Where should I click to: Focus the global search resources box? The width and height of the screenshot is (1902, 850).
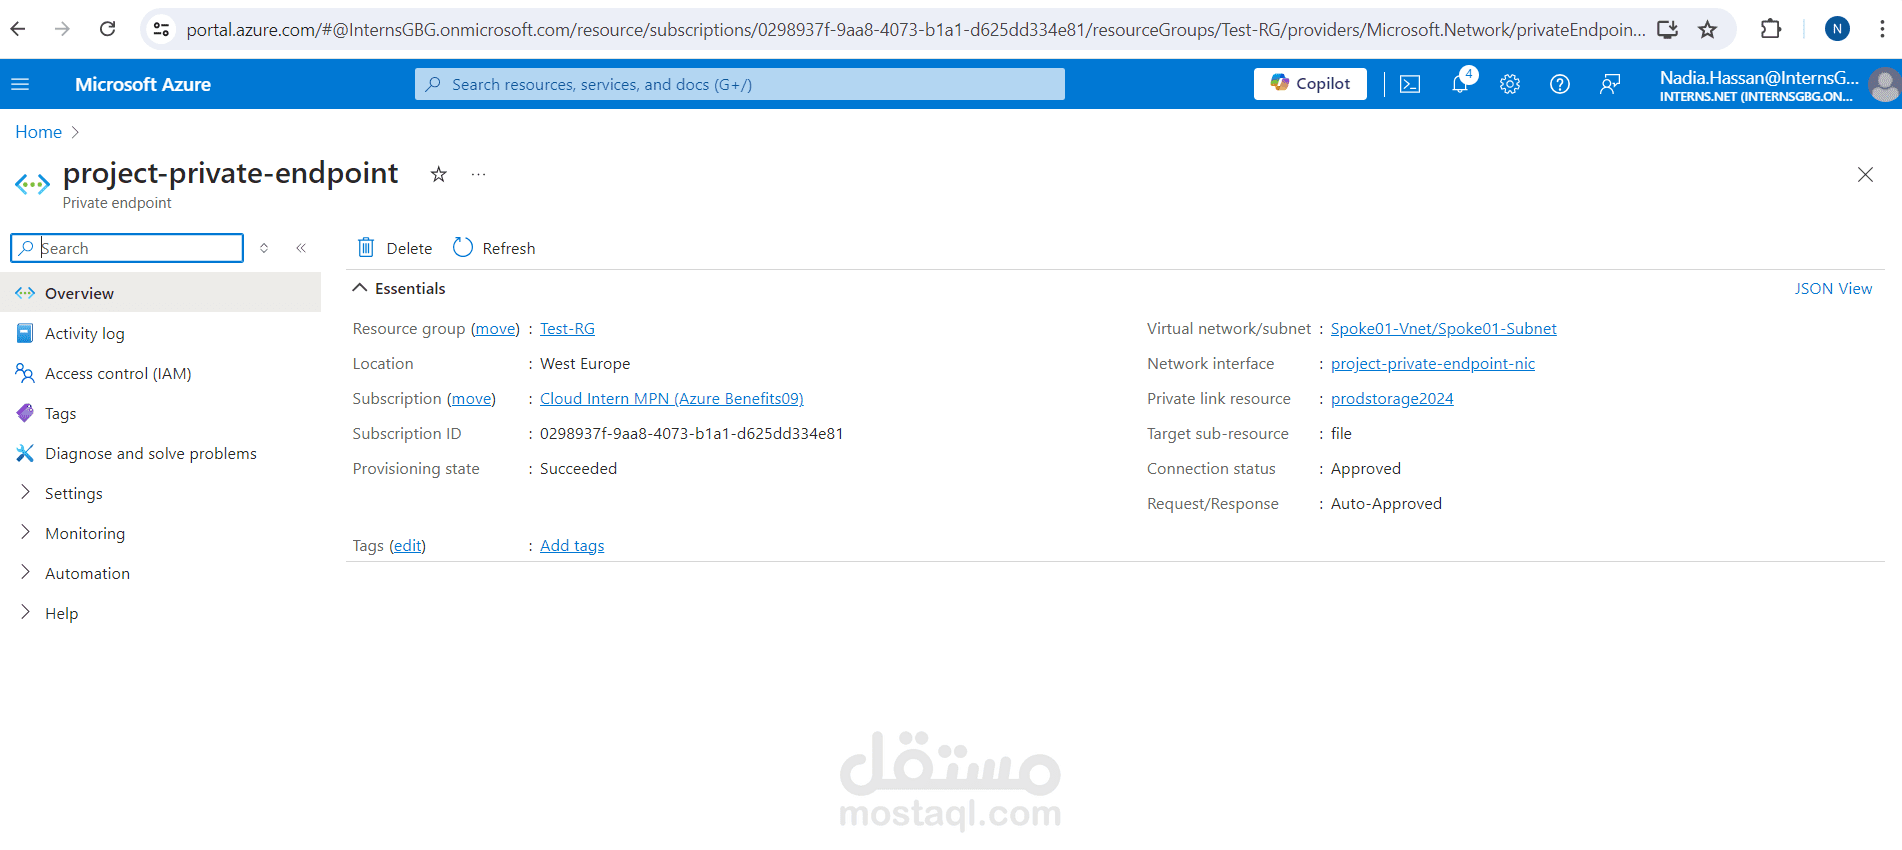coord(740,84)
